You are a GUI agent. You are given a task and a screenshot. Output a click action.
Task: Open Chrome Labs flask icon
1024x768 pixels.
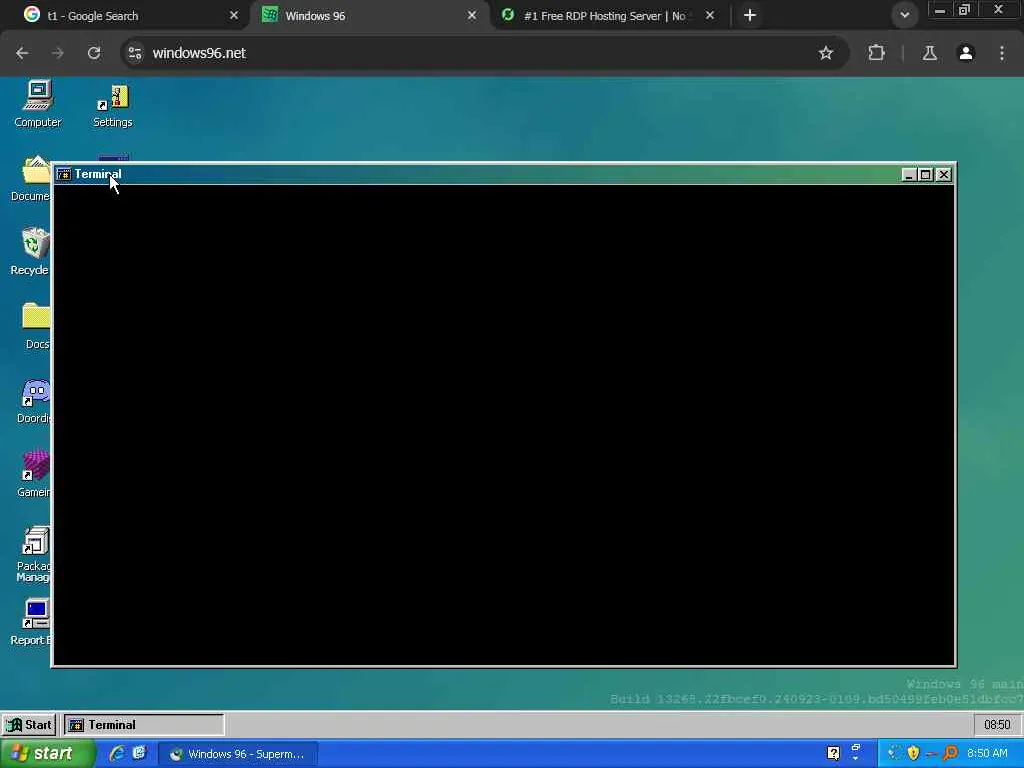(929, 53)
